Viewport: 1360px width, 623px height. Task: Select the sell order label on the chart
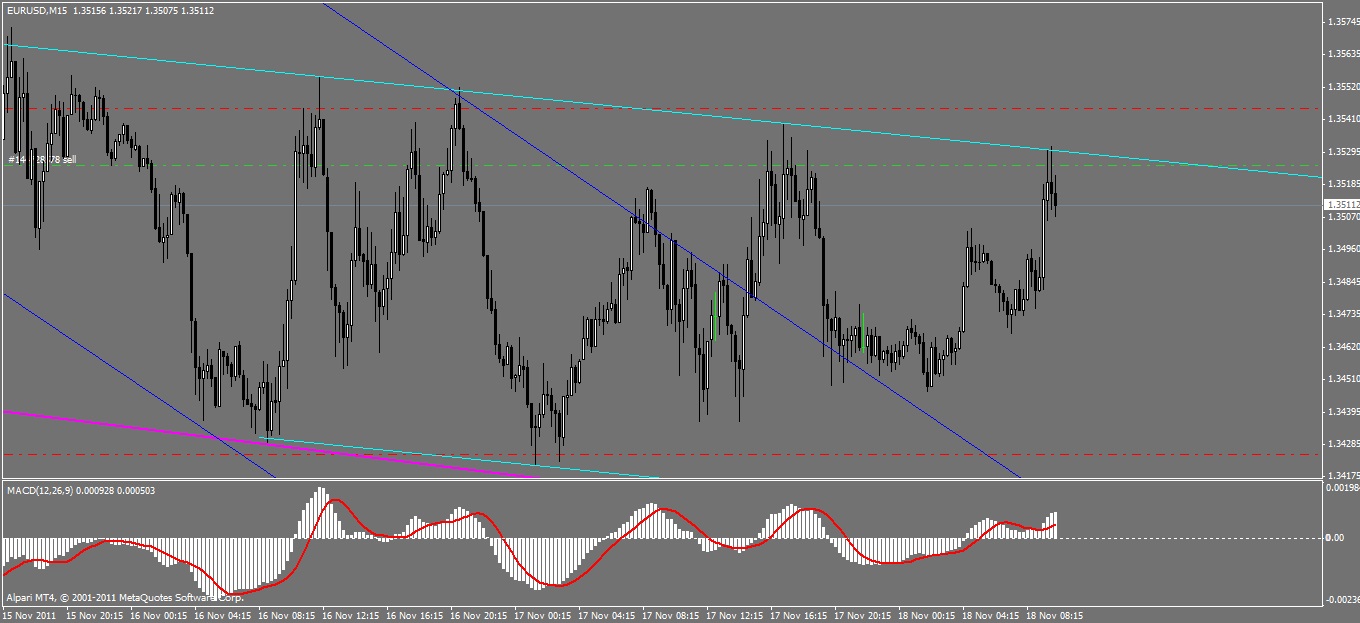42,159
